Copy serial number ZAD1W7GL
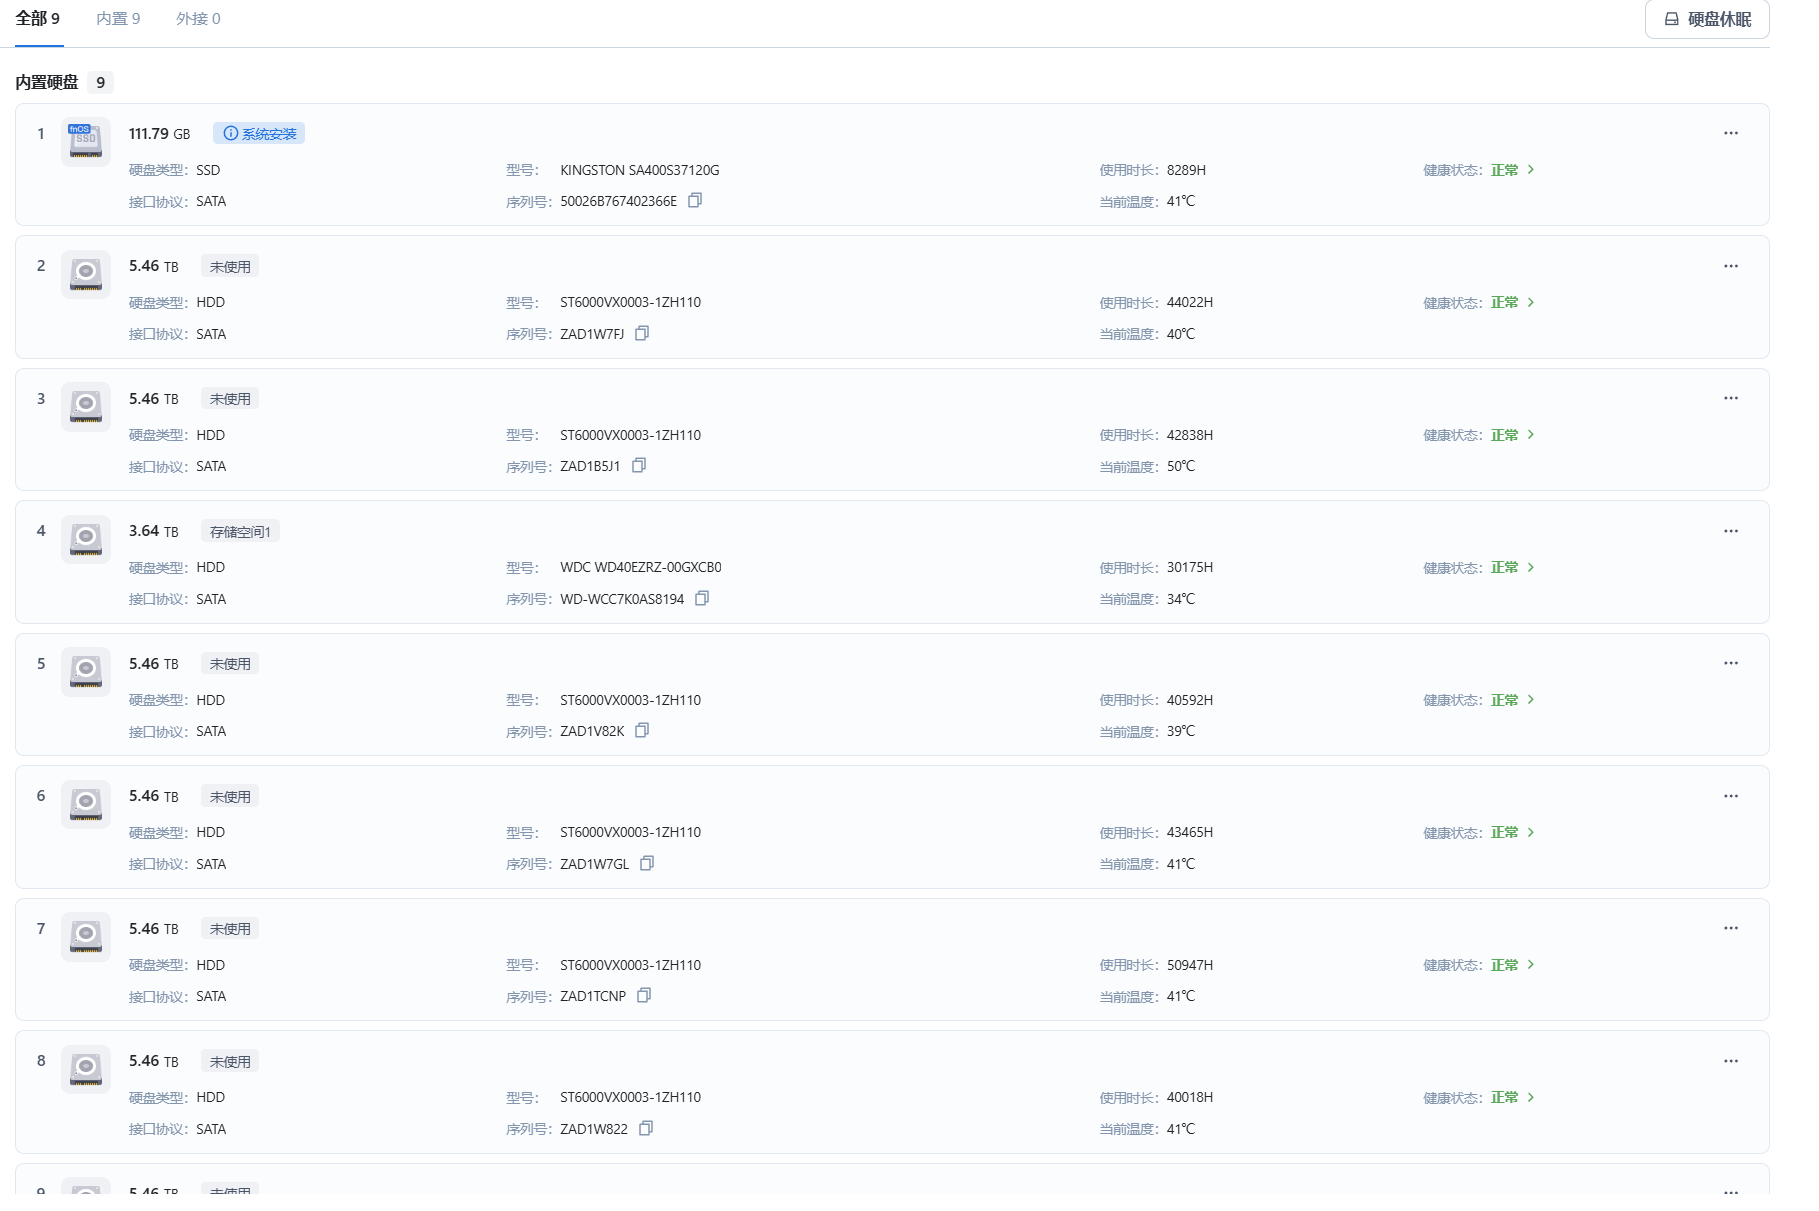Image resolution: width=1819 pixels, height=1211 pixels. [647, 864]
